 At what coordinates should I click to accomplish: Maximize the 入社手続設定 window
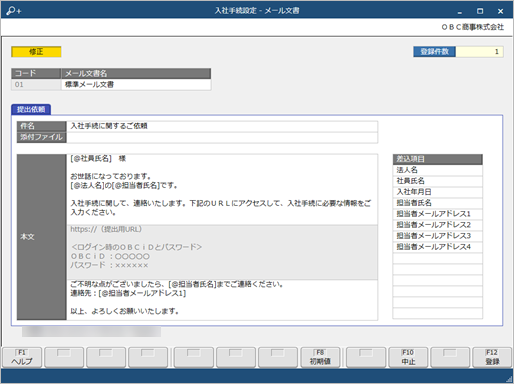point(480,11)
